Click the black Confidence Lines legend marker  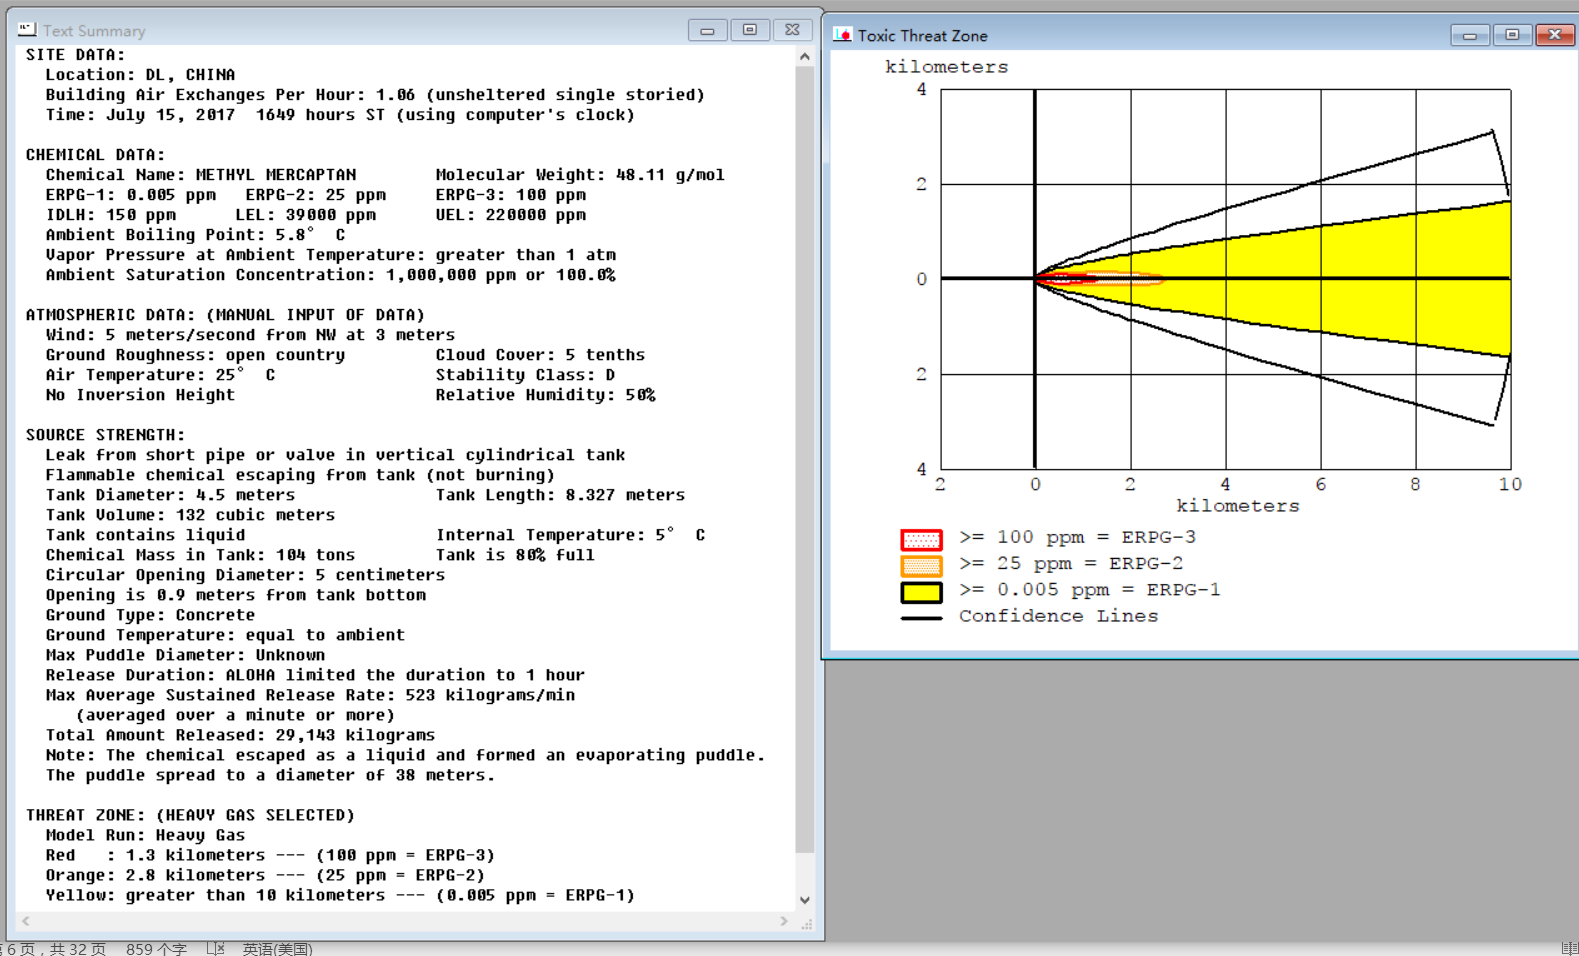[x=921, y=618]
